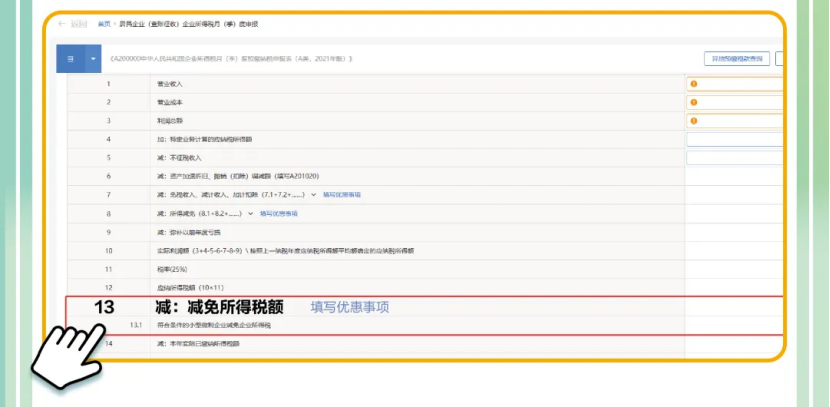Click the row 3 利润总额 amount field
830x407 pixels.
(x=742, y=121)
